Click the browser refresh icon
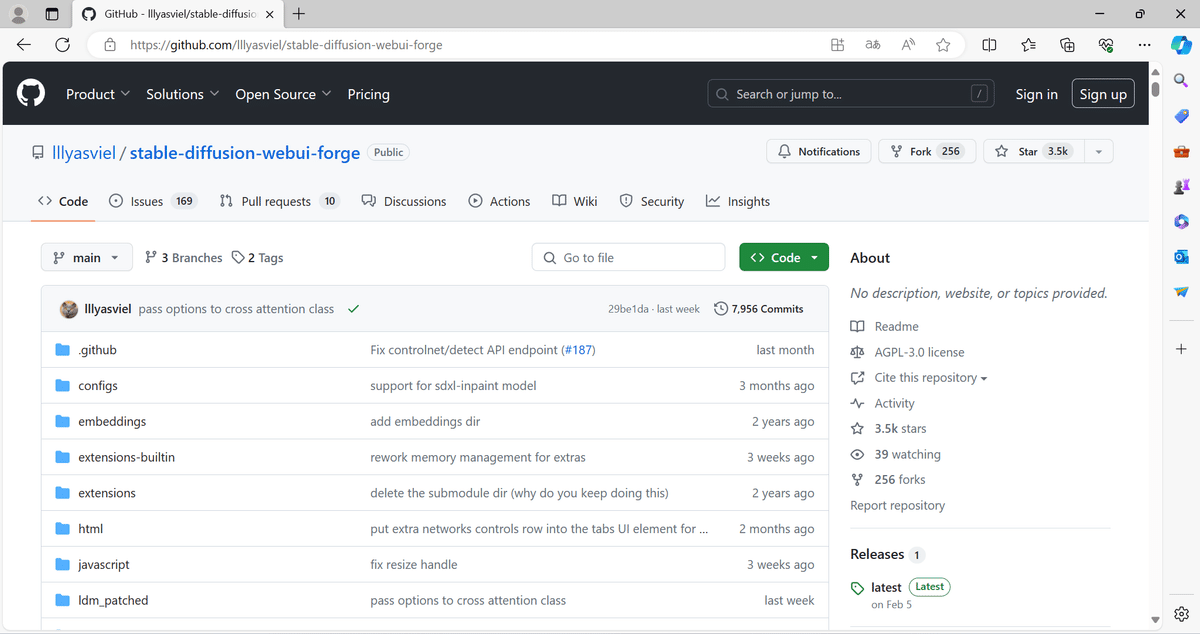 tap(62, 45)
